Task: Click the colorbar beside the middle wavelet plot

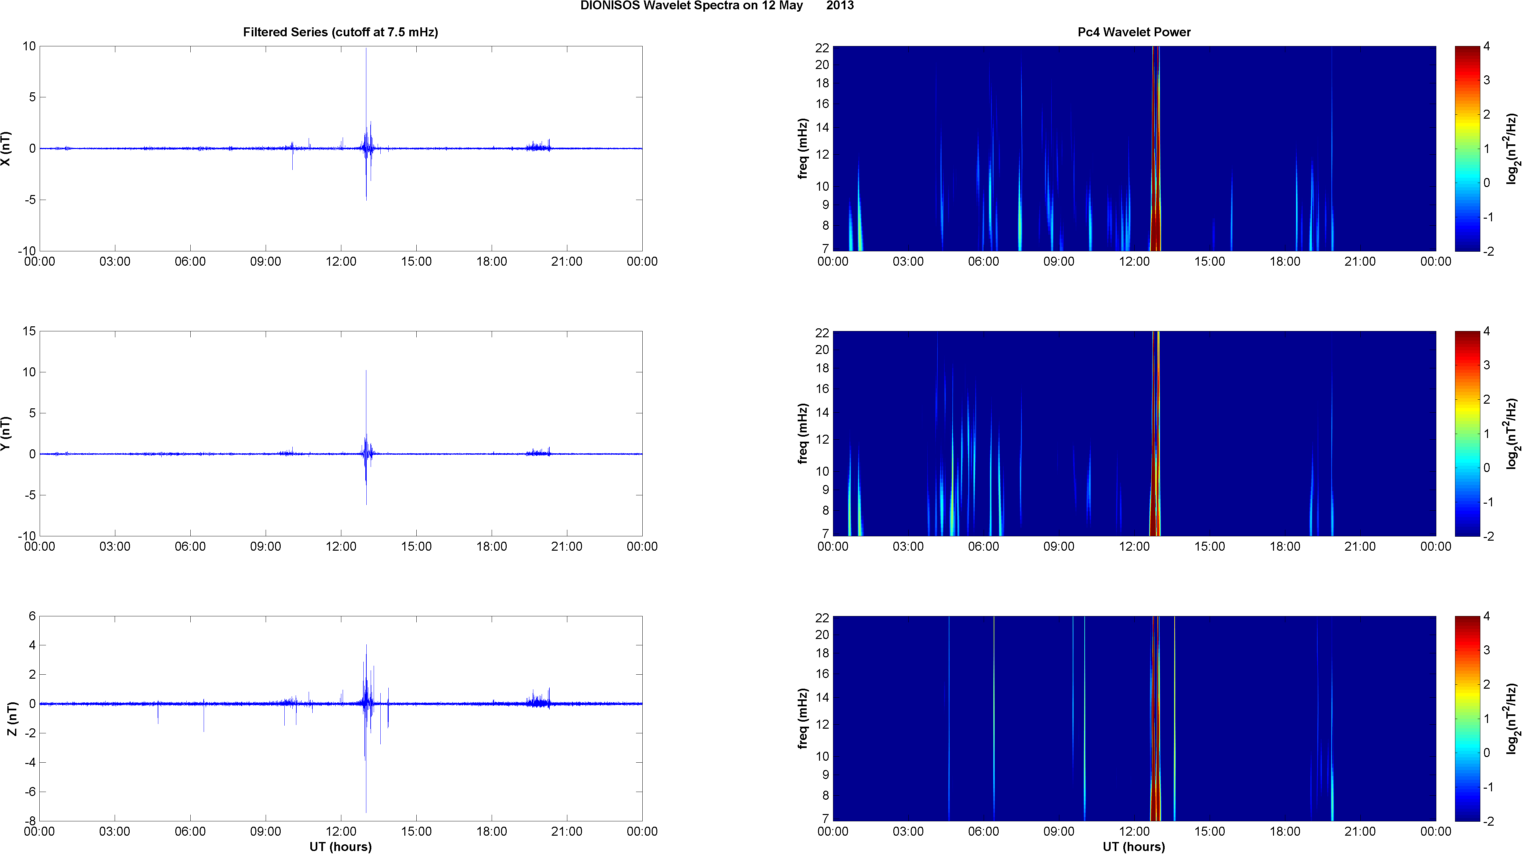Action: (x=1466, y=433)
